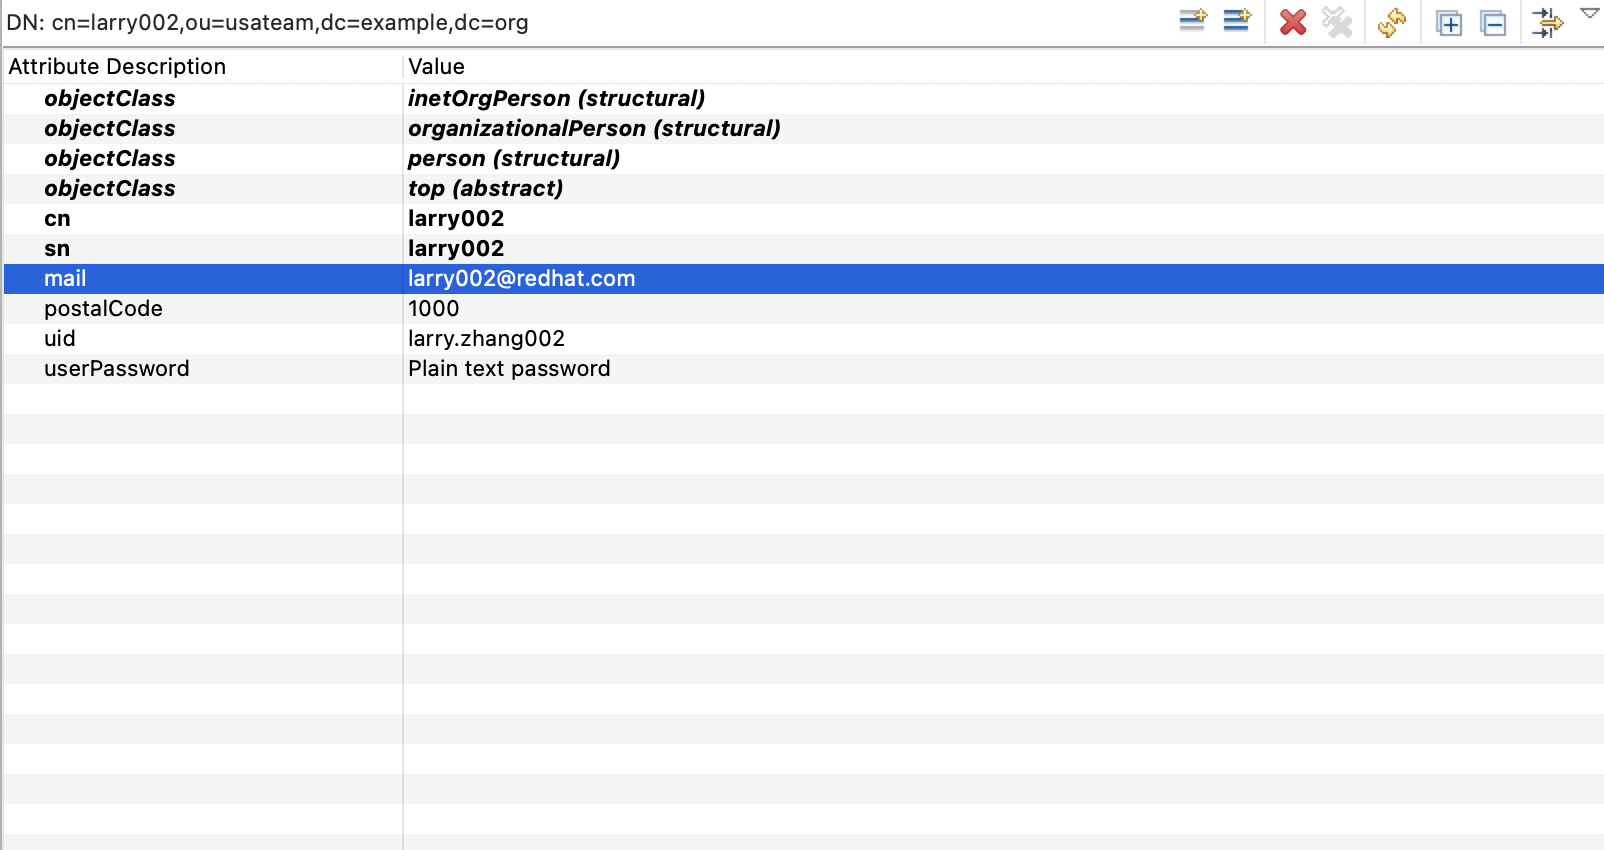Click the Collapse All icon
The height and width of the screenshot is (850, 1604).
coord(1493,22)
